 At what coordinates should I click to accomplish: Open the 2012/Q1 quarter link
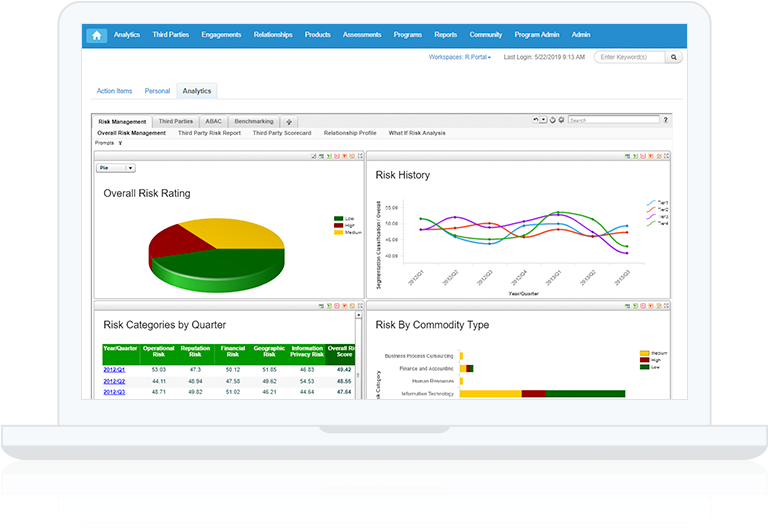[113, 369]
